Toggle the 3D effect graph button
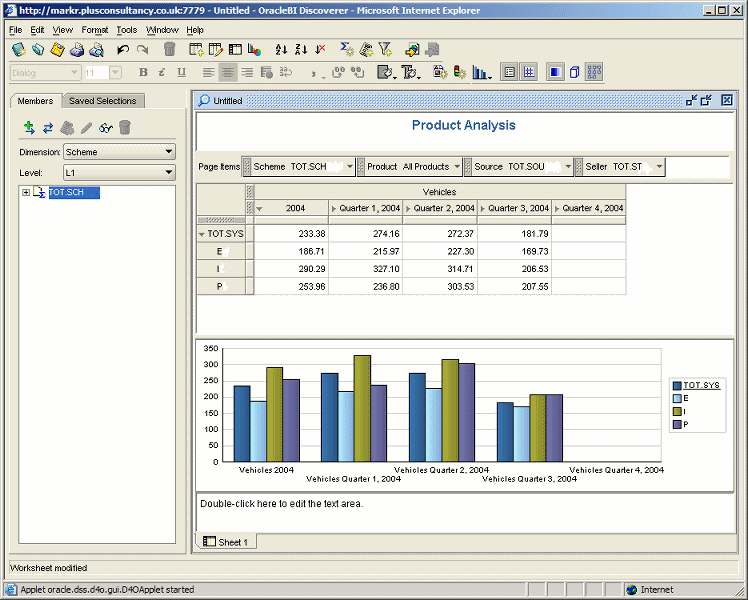Image resolution: width=748 pixels, height=600 pixels. point(575,72)
